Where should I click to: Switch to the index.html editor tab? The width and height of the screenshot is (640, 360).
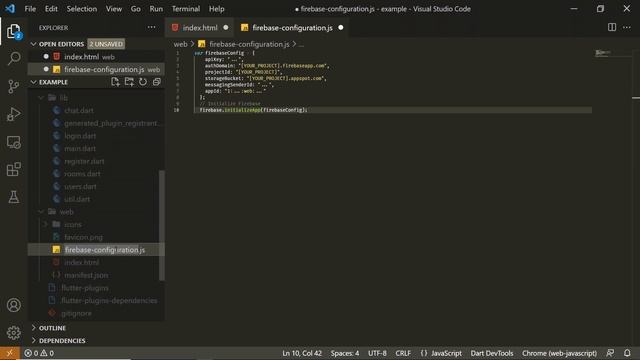click(199, 28)
